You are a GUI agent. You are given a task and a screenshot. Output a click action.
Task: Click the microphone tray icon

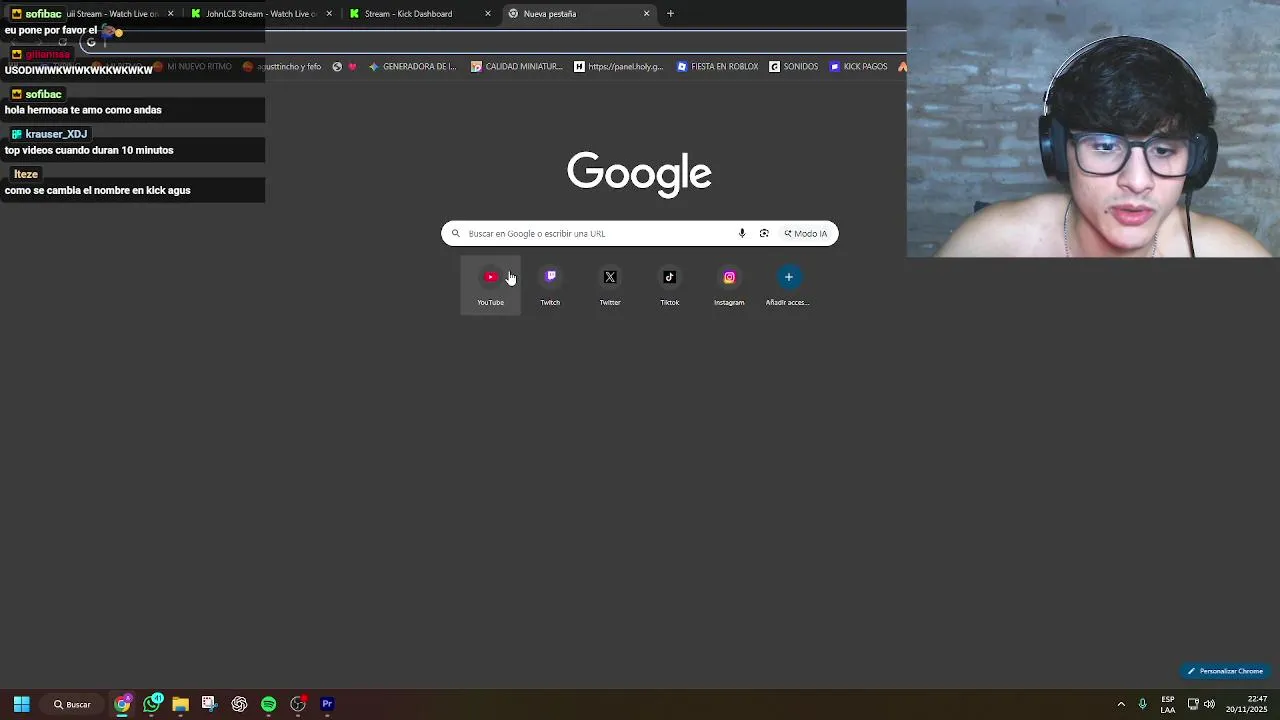click(x=1143, y=704)
